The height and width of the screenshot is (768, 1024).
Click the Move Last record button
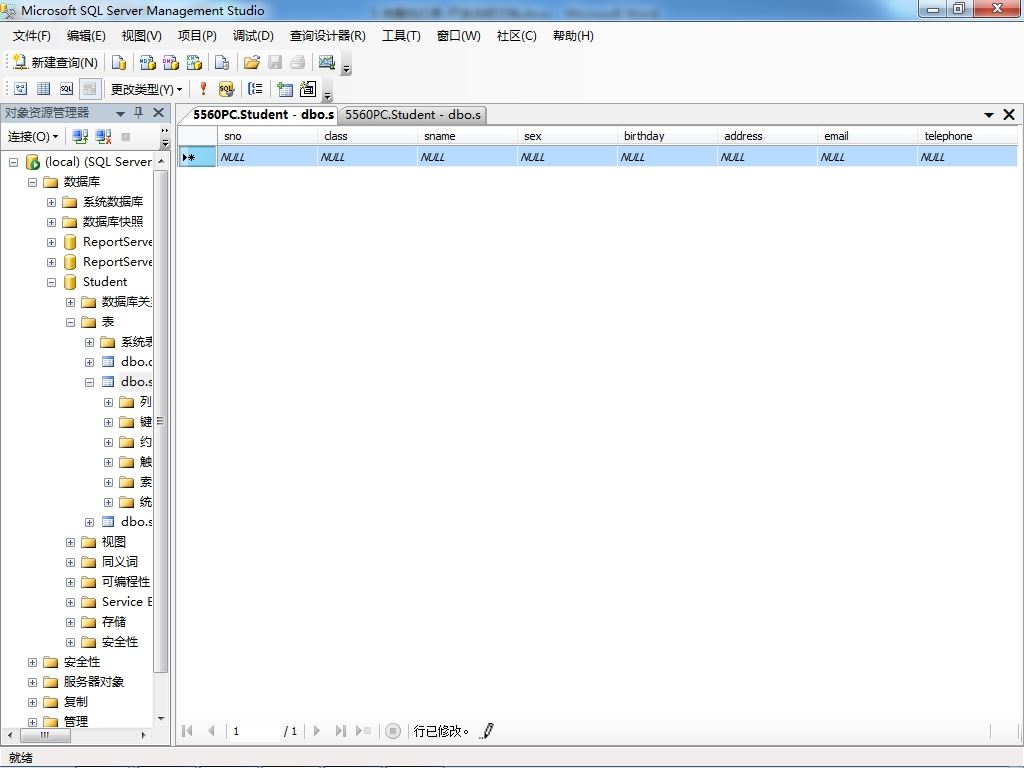pyautogui.click(x=340, y=731)
